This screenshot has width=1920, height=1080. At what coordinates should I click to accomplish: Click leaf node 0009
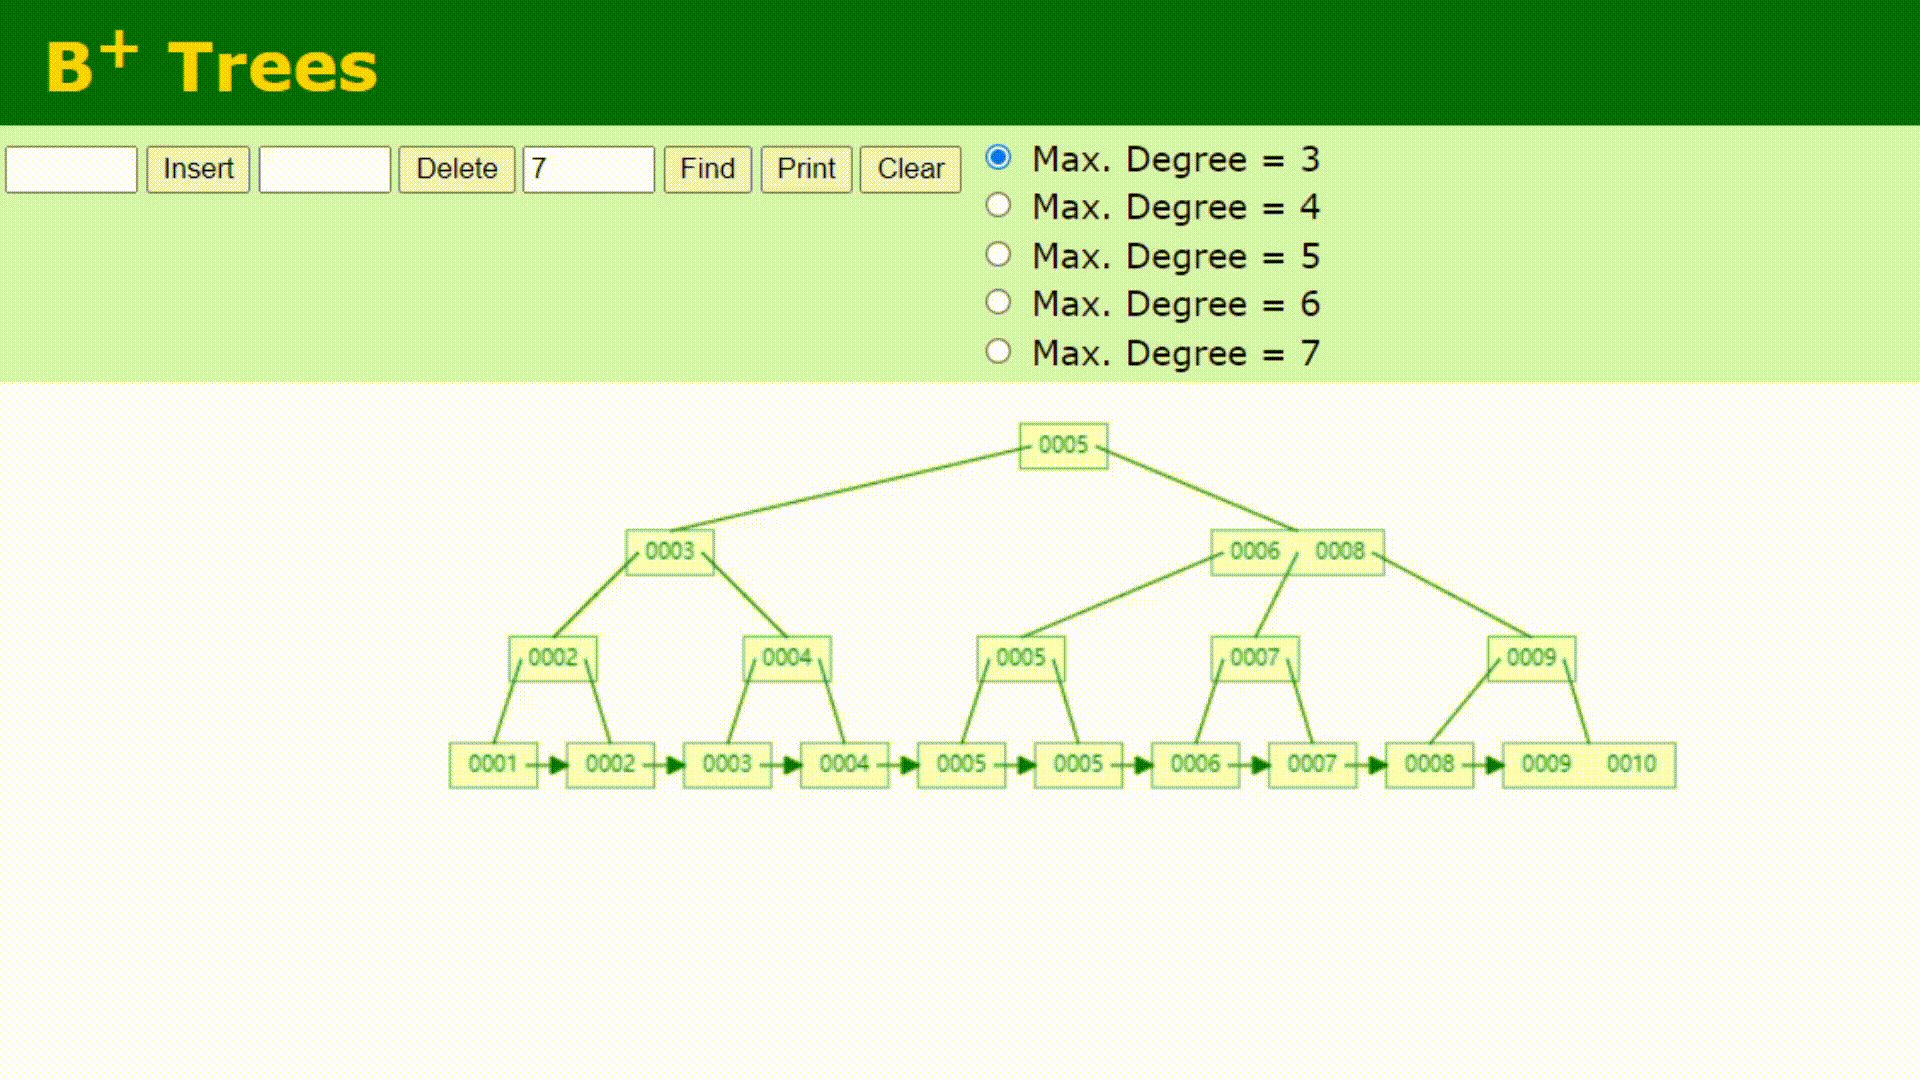(1544, 762)
